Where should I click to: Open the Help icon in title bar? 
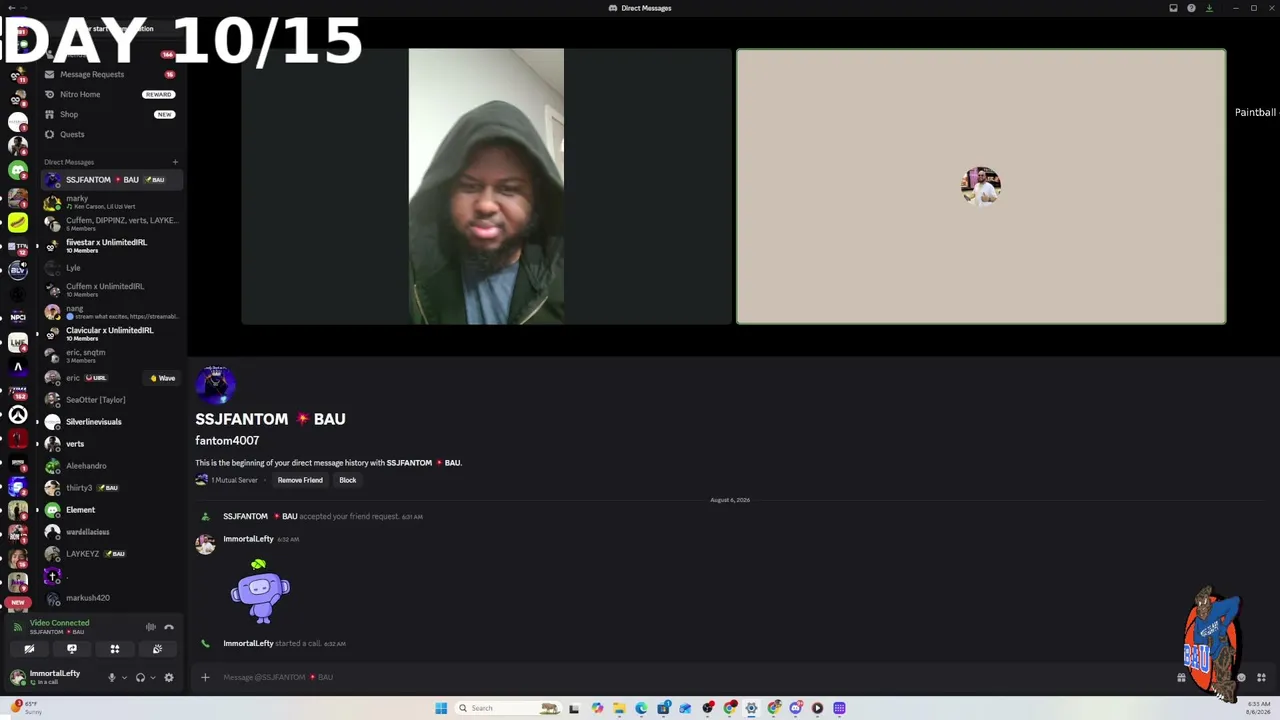(1191, 8)
